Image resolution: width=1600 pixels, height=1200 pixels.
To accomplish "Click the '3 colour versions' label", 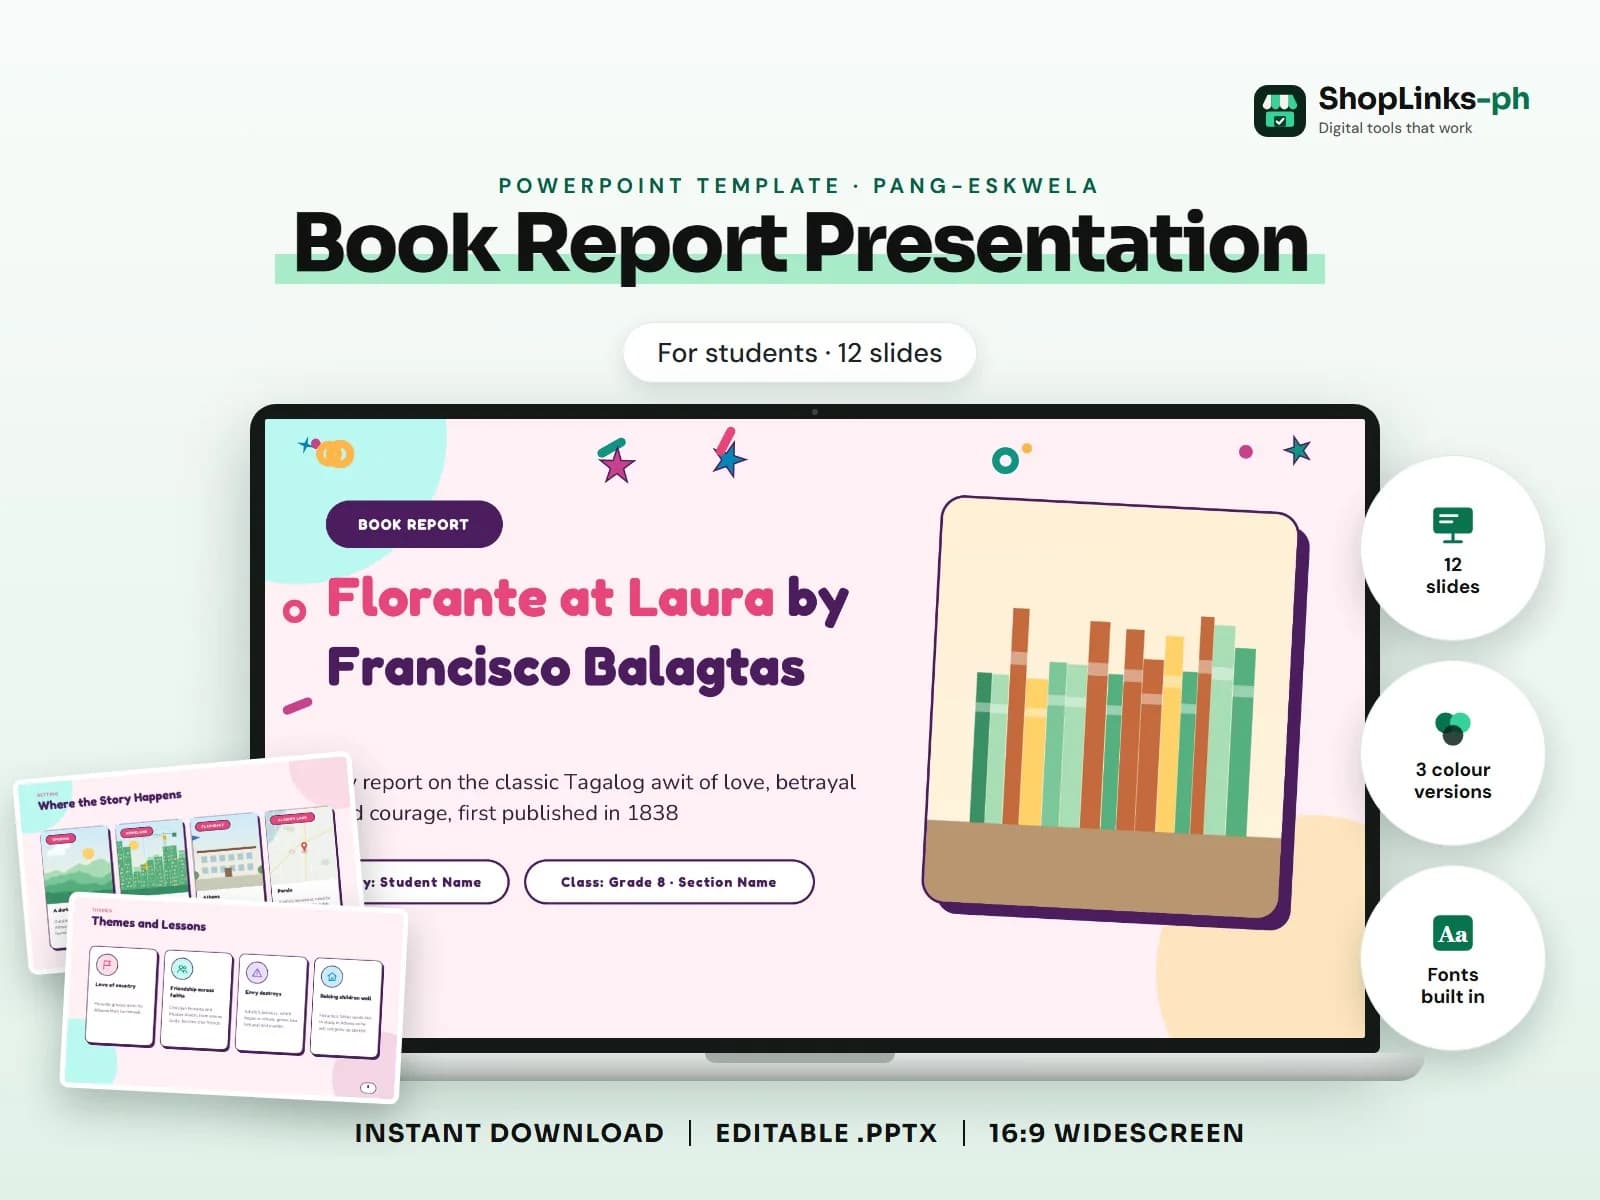I will pos(1453,780).
